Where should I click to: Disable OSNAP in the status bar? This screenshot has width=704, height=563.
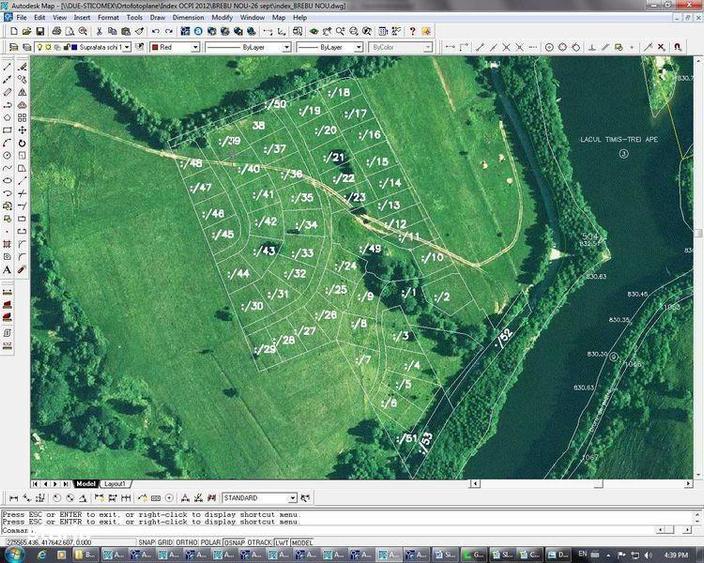[x=234, y=542]
